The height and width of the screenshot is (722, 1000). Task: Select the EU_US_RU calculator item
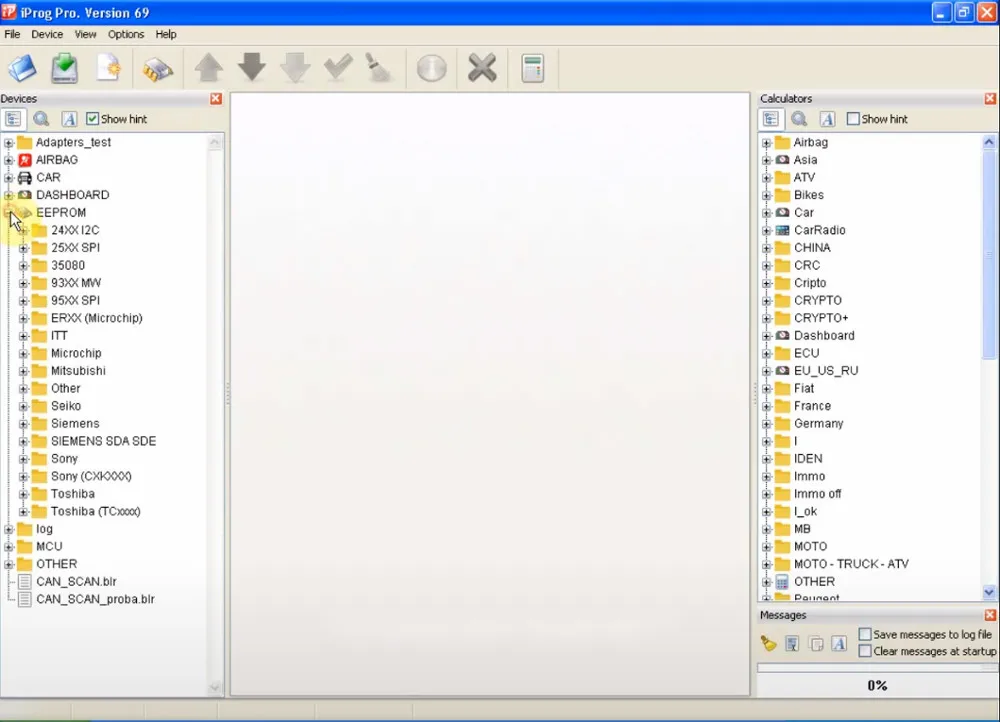tap(826, 371)
